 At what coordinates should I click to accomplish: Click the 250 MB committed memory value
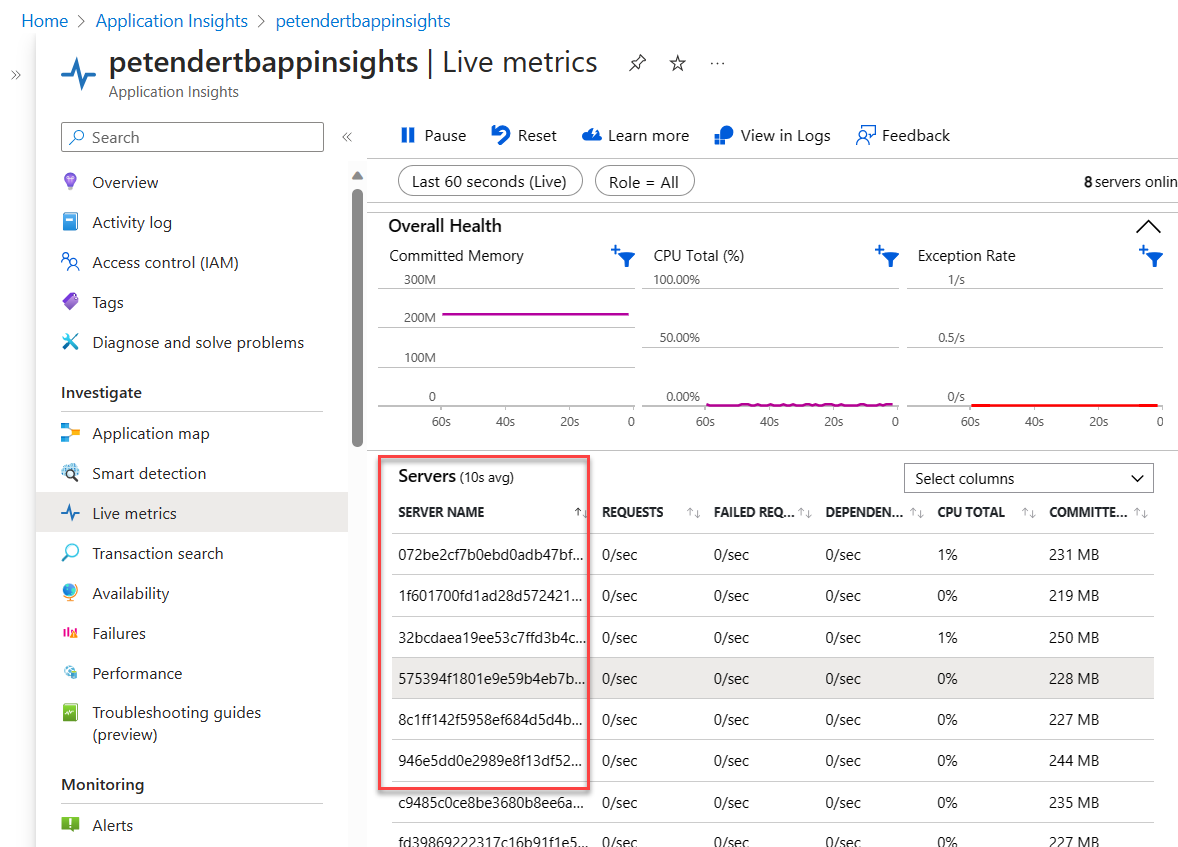pyautogui.click(x=1074, y=637)
